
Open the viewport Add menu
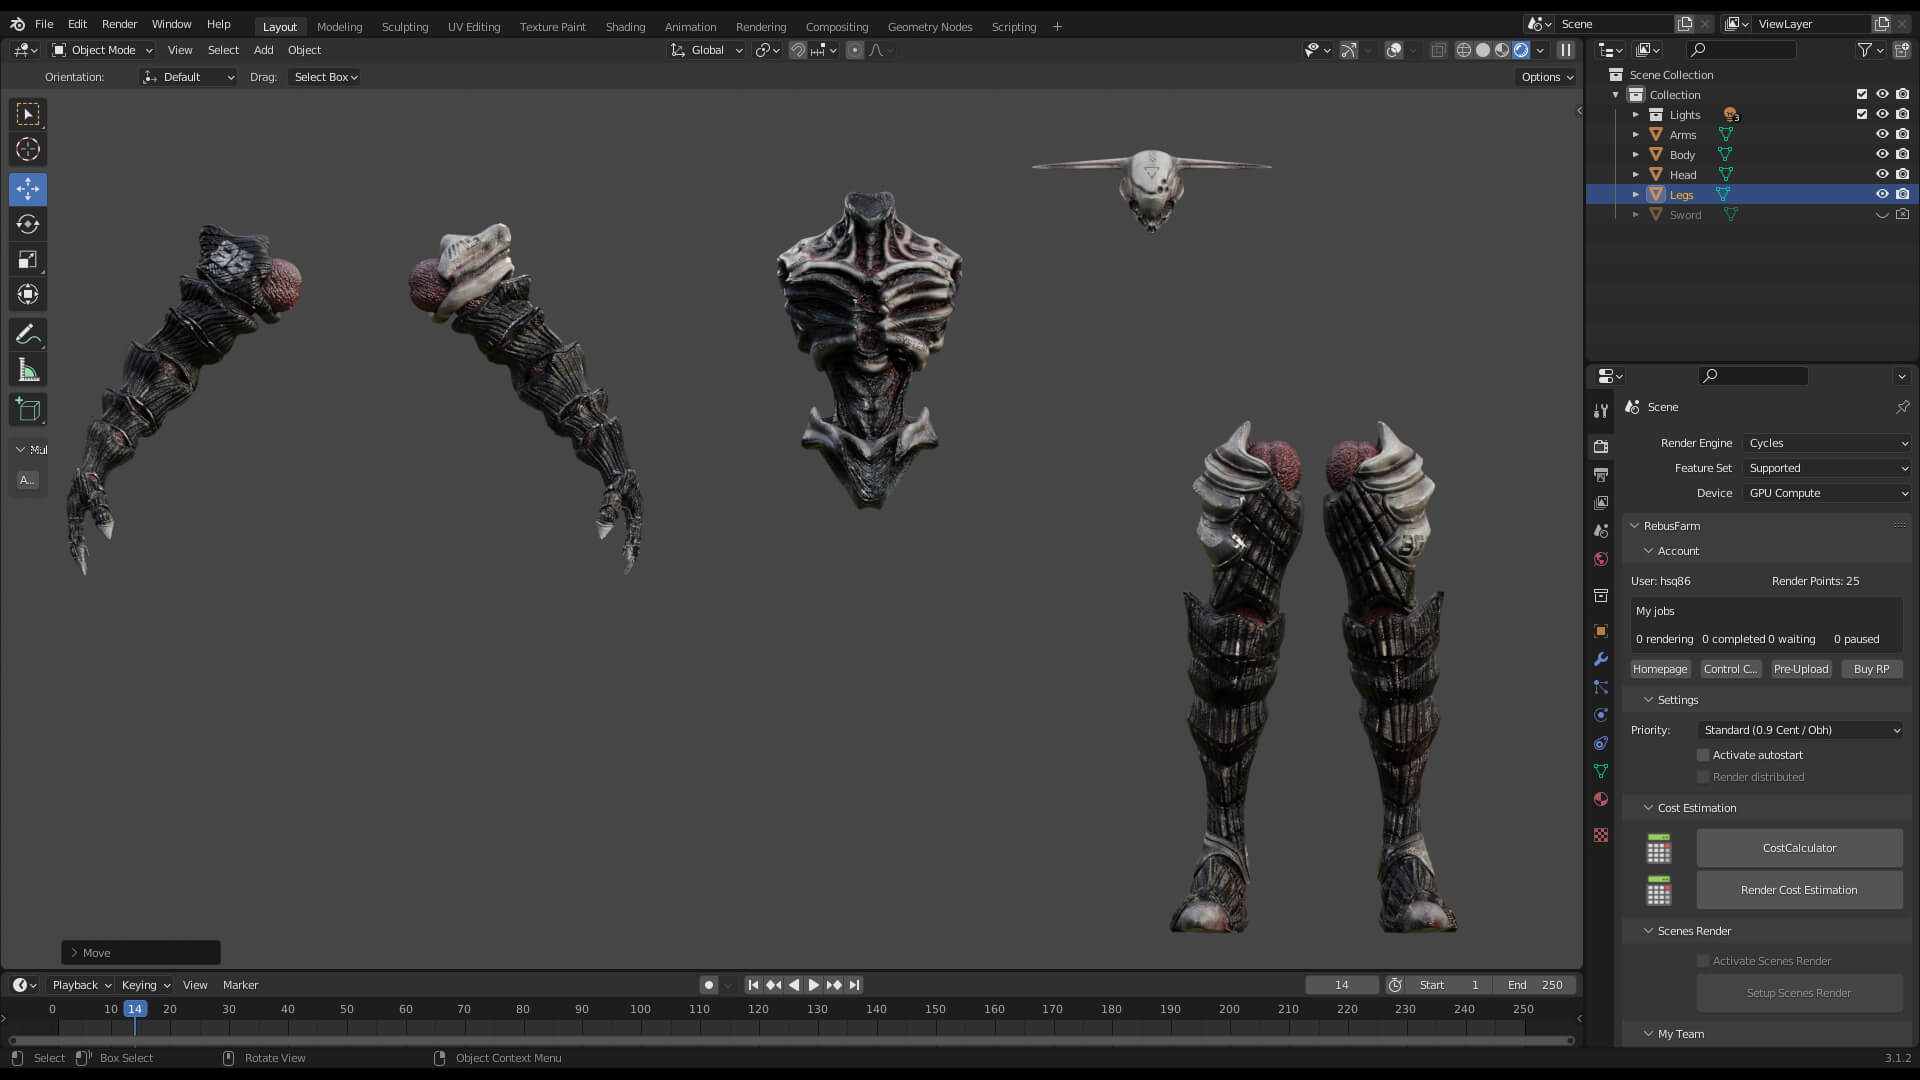(263, 50)
